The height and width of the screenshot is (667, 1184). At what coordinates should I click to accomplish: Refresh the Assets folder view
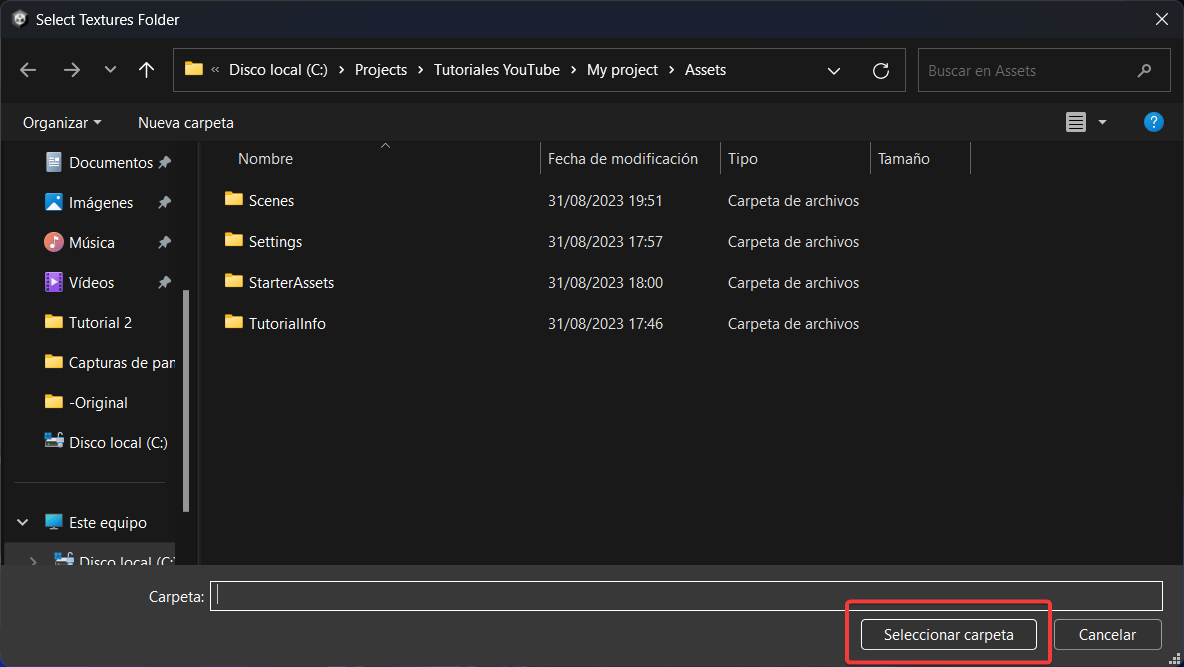click(x=880, y=71)
